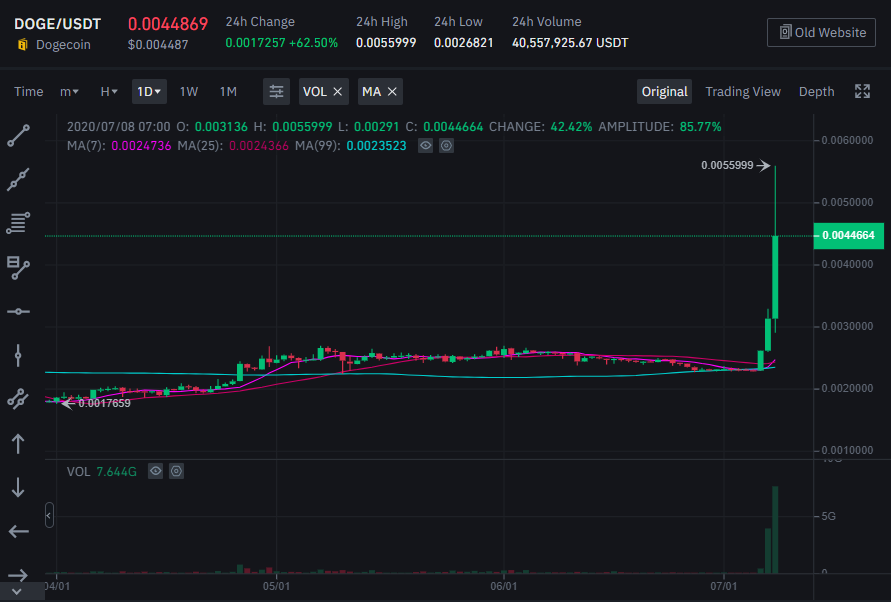Click the 06/01 date axis label
The height and width of the screenshot is (602, 891).
503,586
